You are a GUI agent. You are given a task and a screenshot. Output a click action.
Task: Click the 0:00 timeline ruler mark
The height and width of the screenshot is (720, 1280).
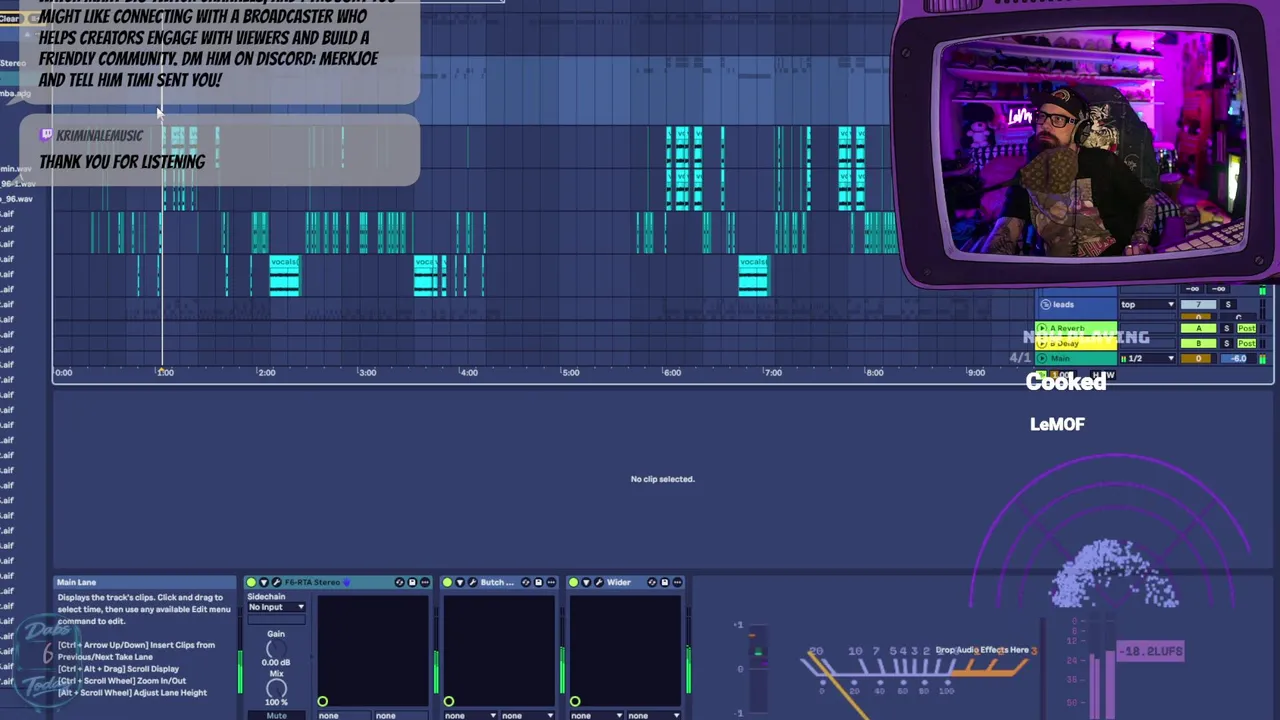click(x=63, y=372)
